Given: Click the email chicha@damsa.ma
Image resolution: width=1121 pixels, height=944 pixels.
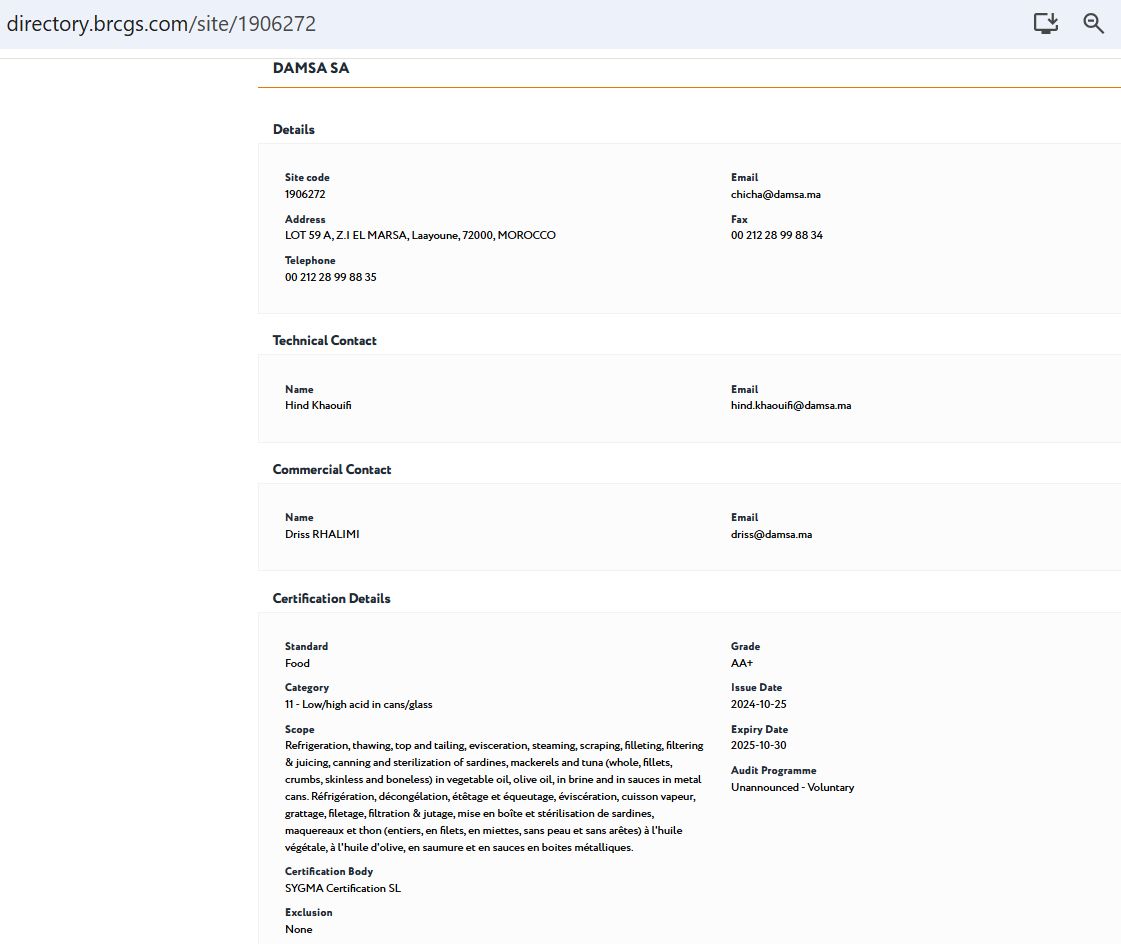Looking at the screenshot, I should click(775, 194).
